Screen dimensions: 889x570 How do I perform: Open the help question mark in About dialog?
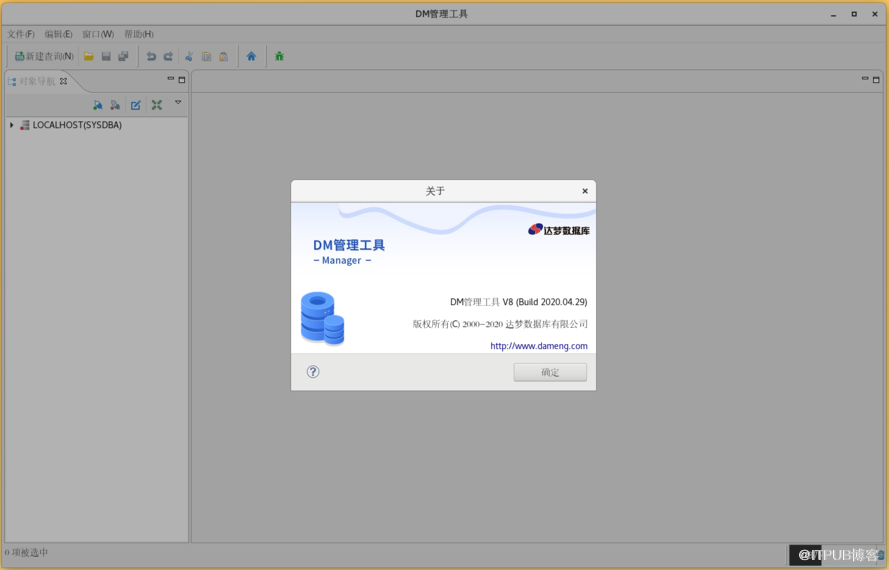(x=313, y=372)
